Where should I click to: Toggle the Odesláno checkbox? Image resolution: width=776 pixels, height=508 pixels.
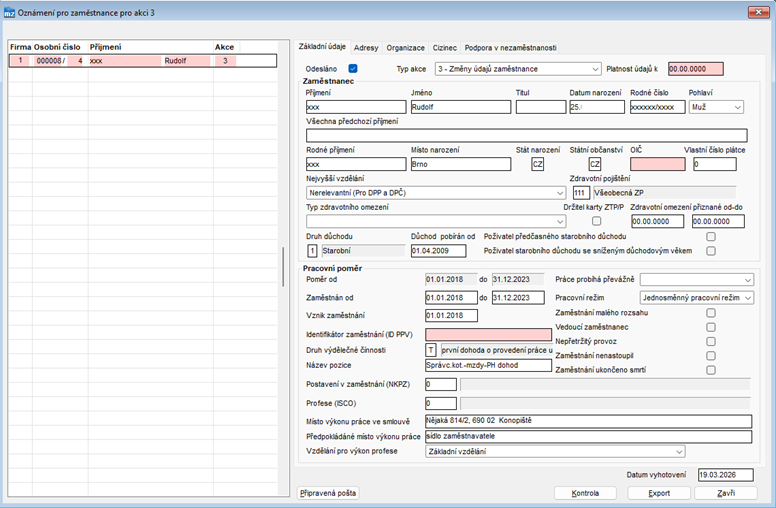point(353,69)
